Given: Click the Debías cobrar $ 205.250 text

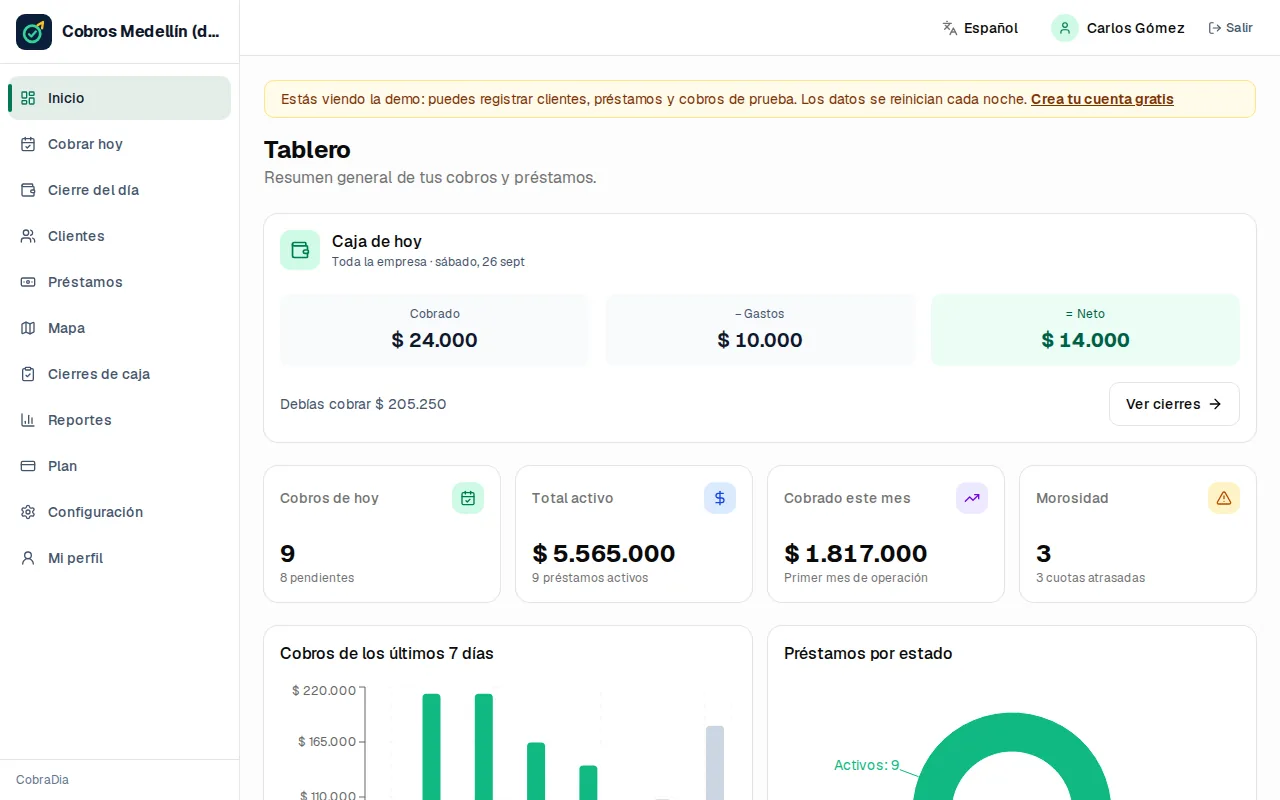Looking at the screenshot, I should coord(363,404).
